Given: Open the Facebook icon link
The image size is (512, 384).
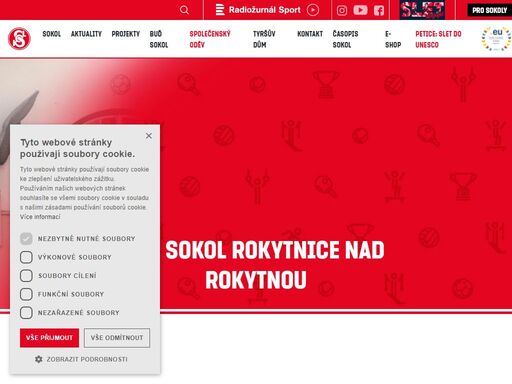Looking at the screenshot, I should (379, 10).
